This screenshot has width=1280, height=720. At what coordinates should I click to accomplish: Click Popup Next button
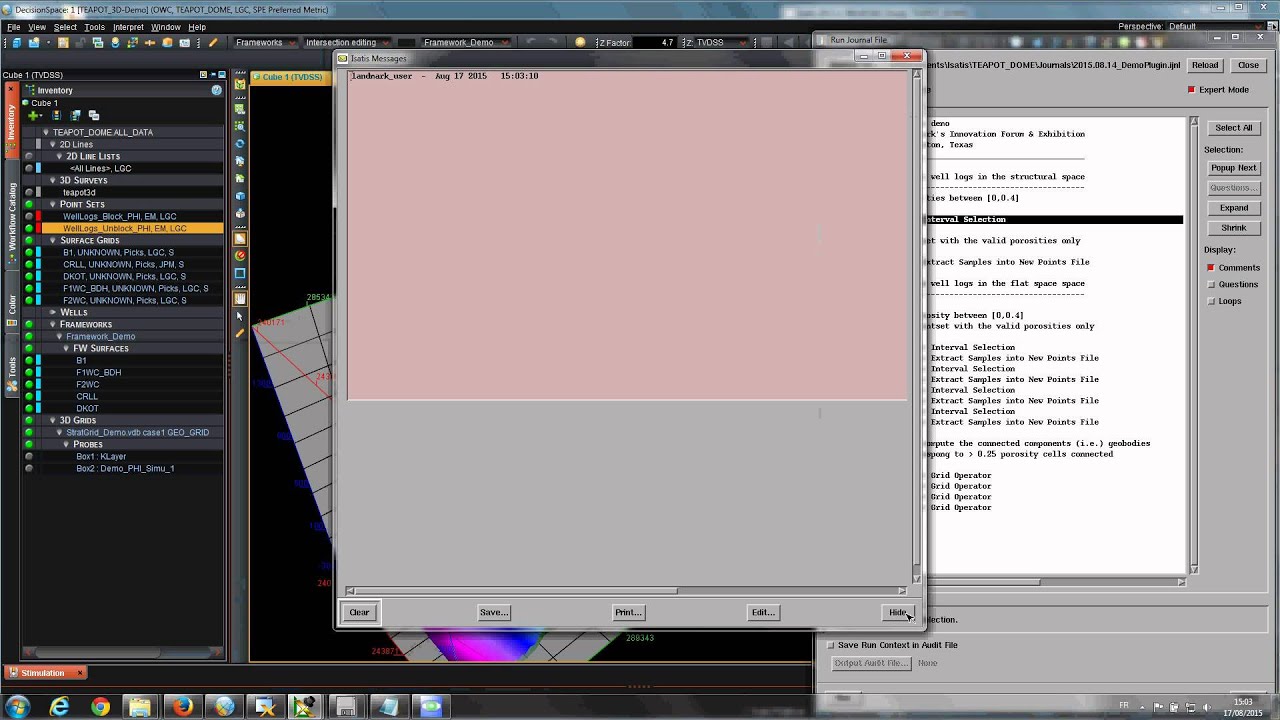click(1233, 168)
